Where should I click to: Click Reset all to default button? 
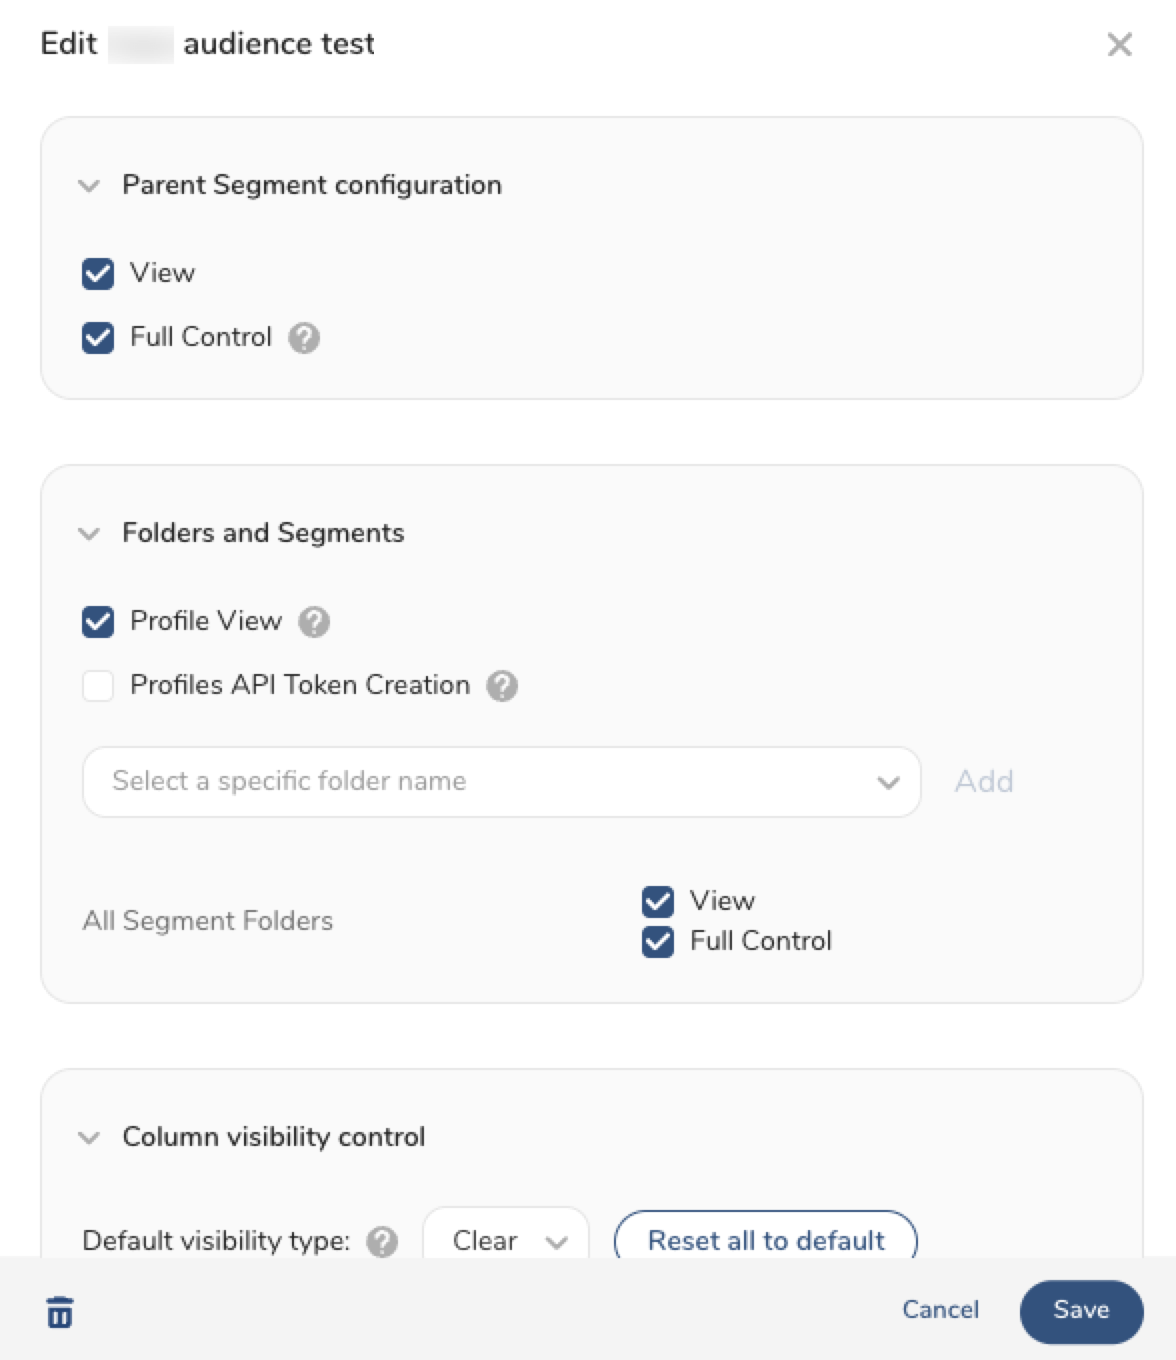pos(766,1241)
